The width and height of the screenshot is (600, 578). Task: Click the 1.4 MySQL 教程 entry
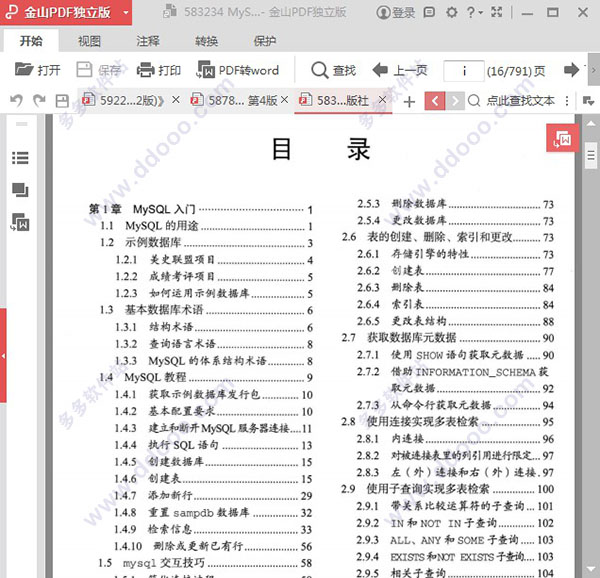point(206,377)
